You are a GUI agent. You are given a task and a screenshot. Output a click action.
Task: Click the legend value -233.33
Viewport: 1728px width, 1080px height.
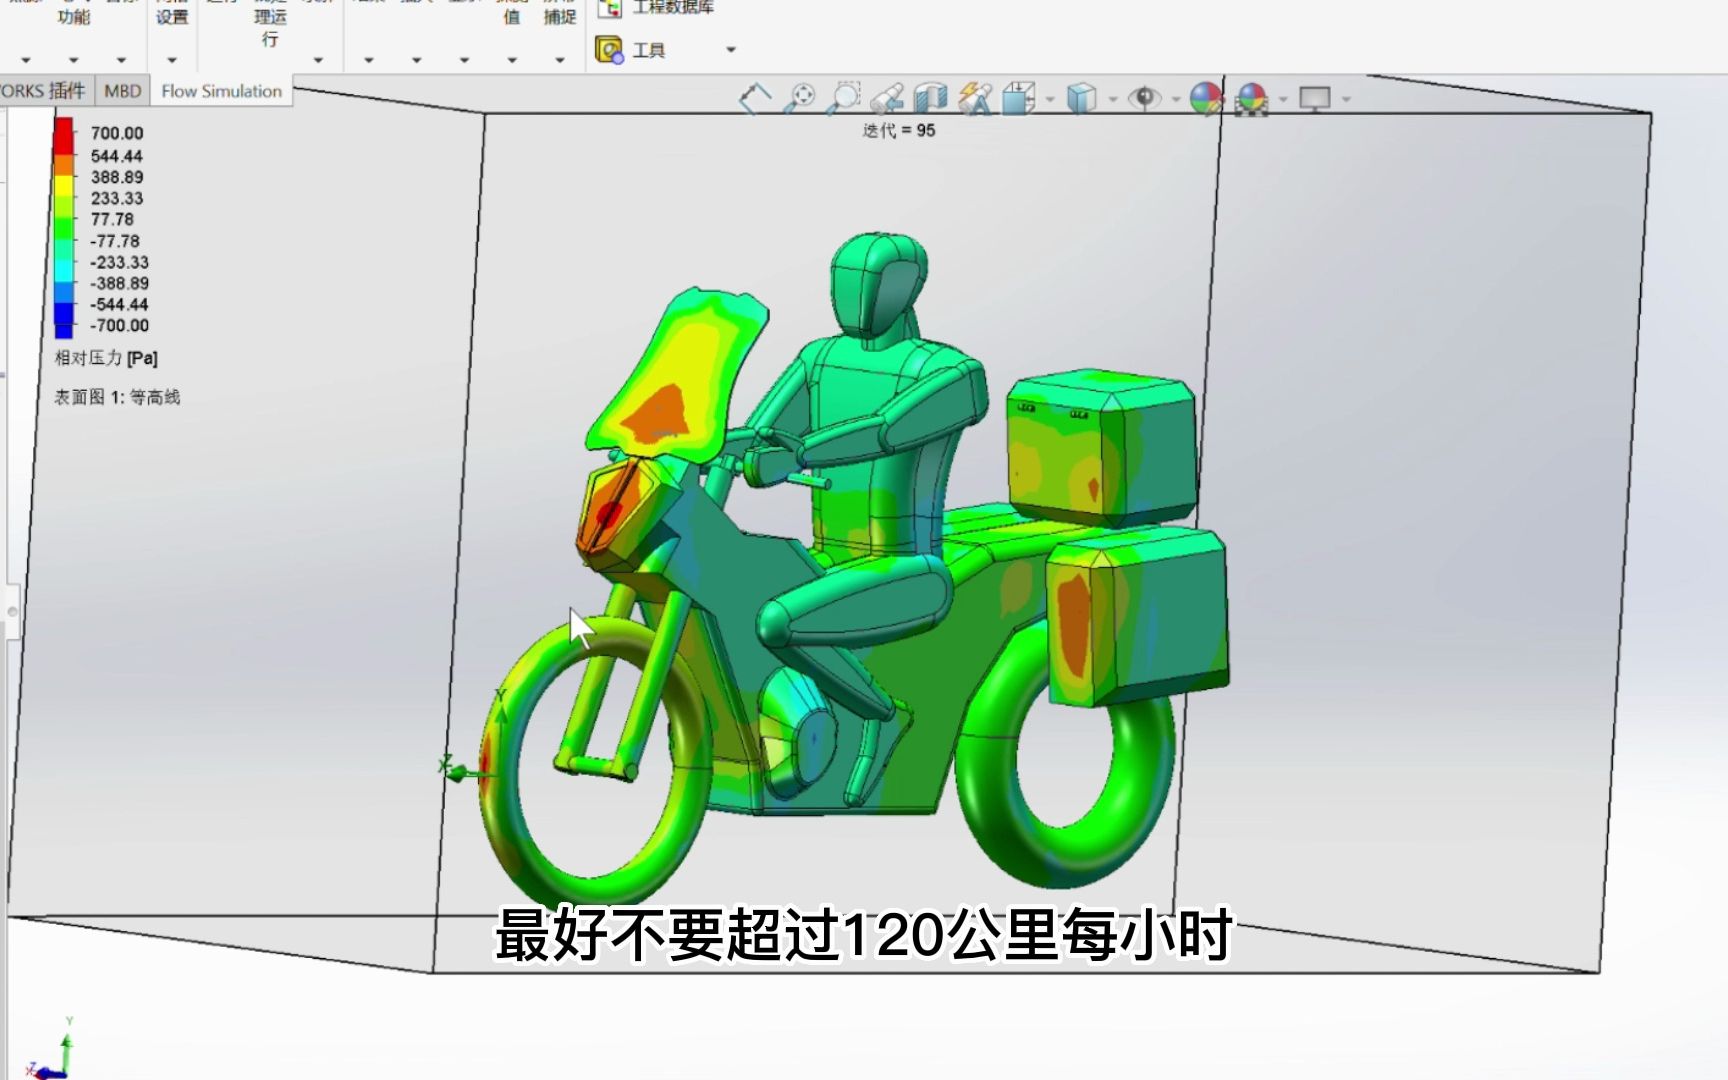tap(119, 262)
